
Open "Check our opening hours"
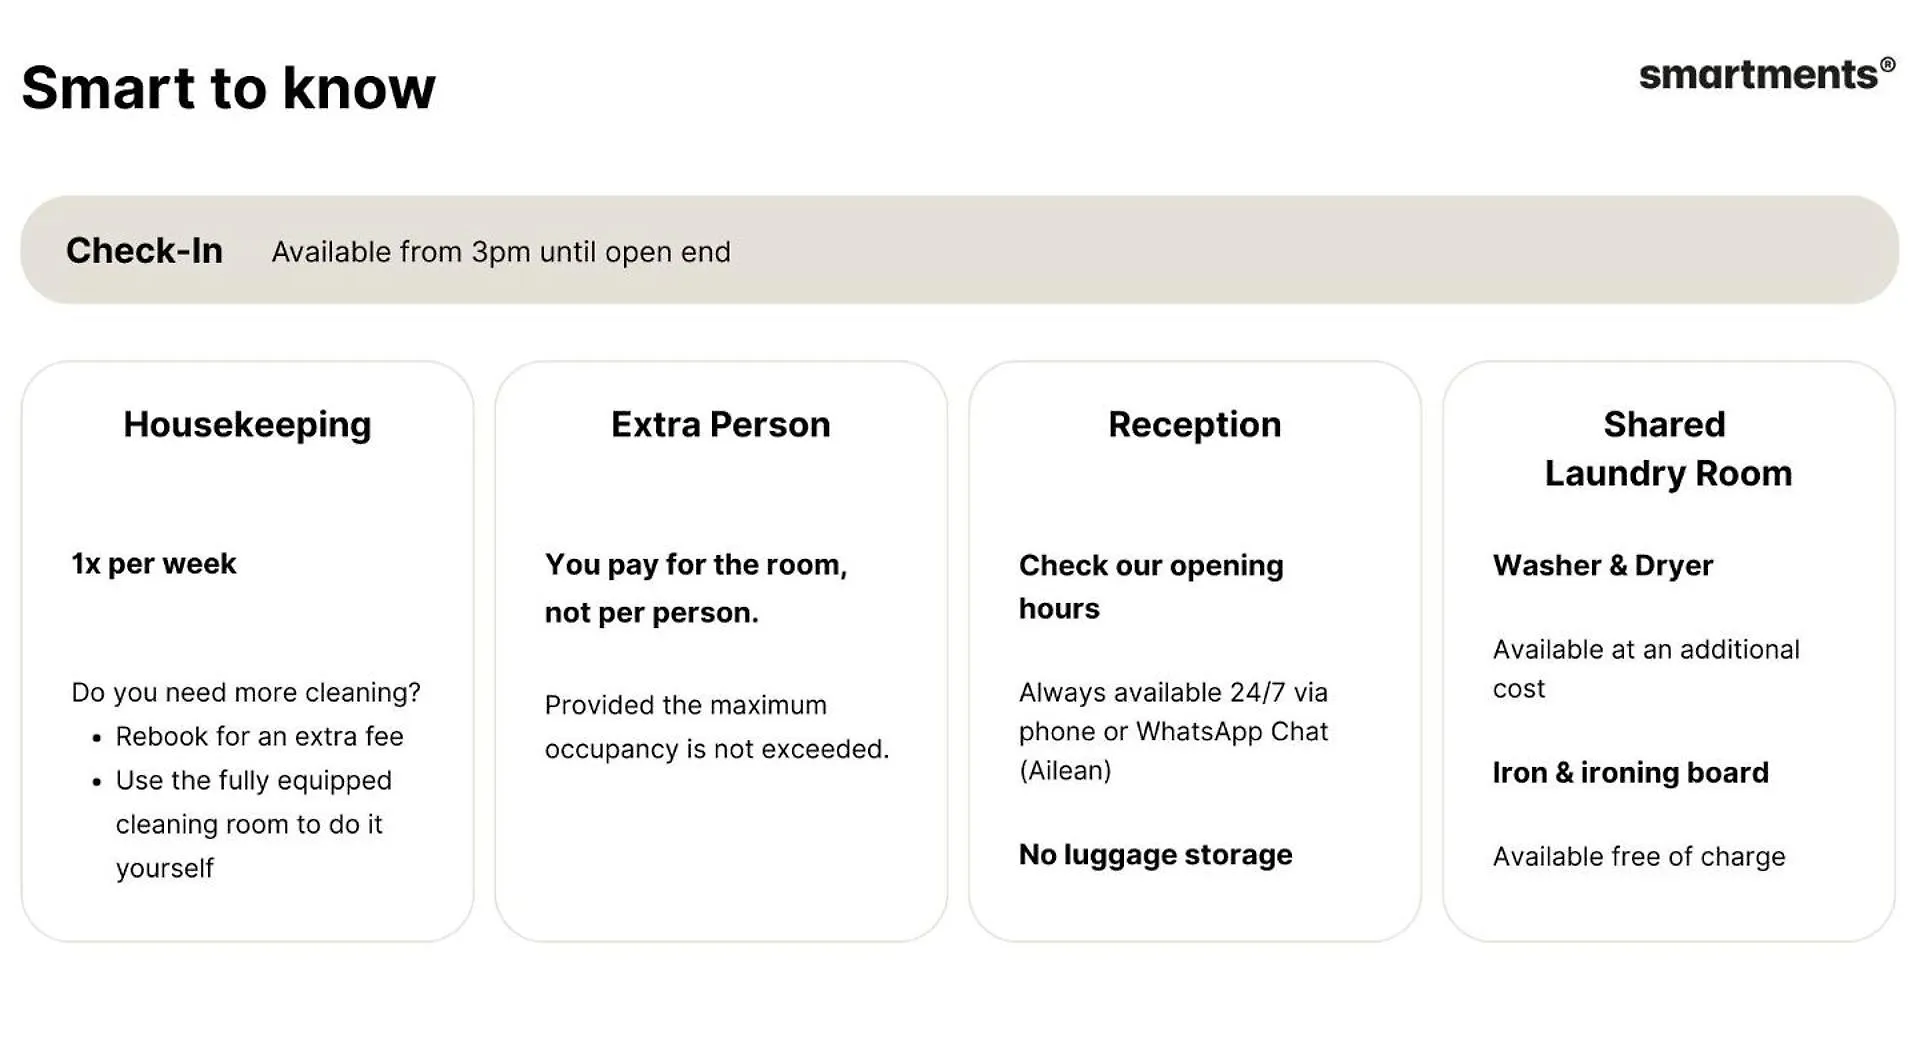pyautogui.click(x=1150, y=587)
